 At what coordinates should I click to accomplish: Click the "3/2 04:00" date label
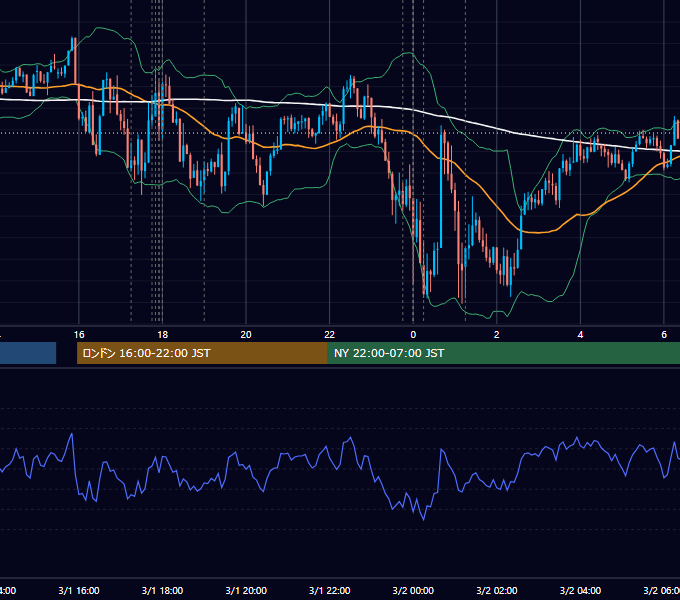click(x=580, y=590)
